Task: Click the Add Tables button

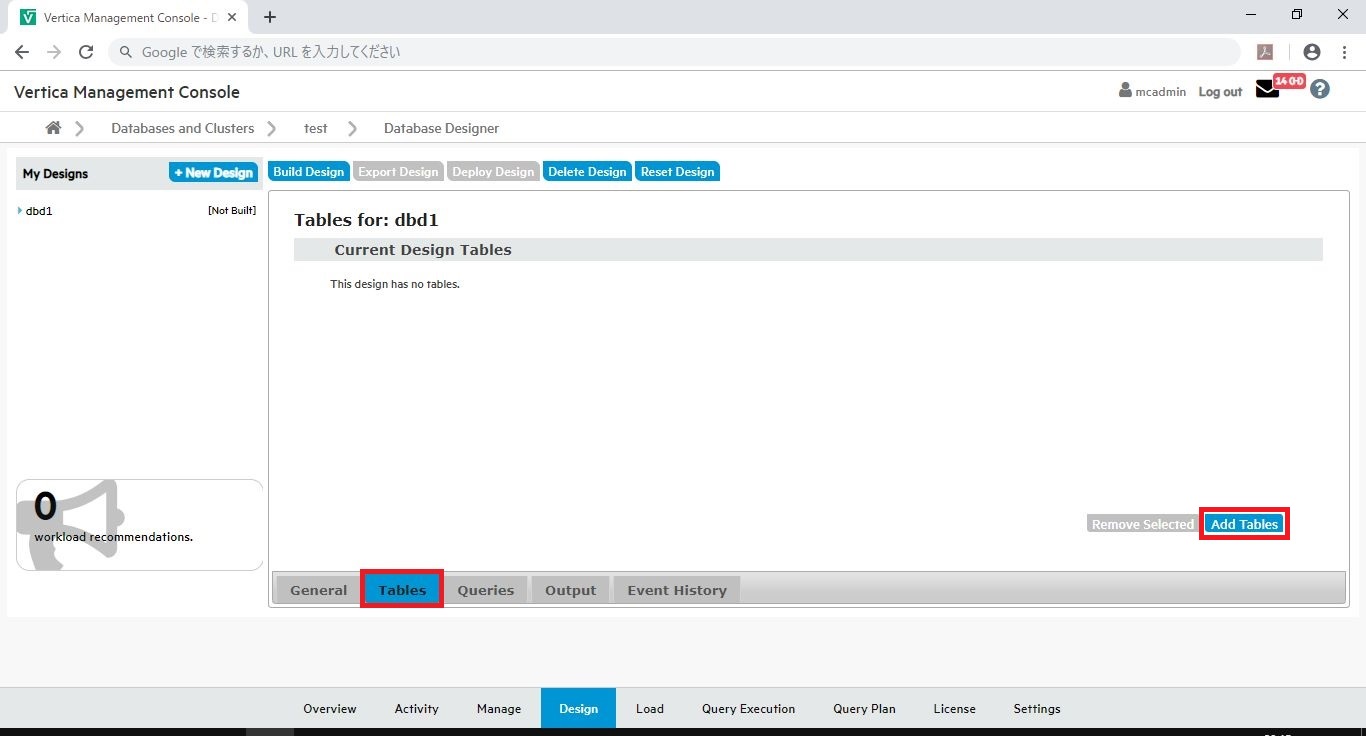Action: pyautogui.click(x=1244, y=524)
